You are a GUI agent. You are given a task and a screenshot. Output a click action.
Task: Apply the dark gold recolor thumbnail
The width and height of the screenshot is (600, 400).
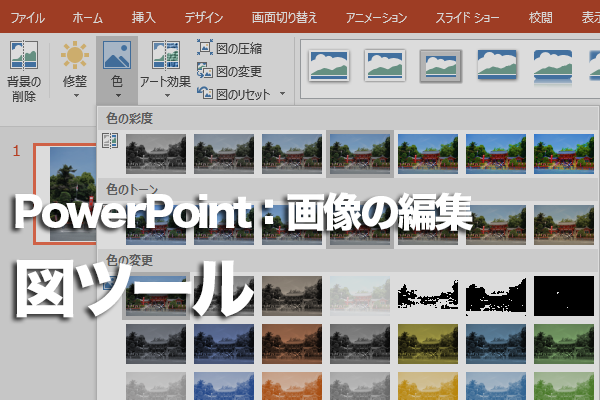428,344
